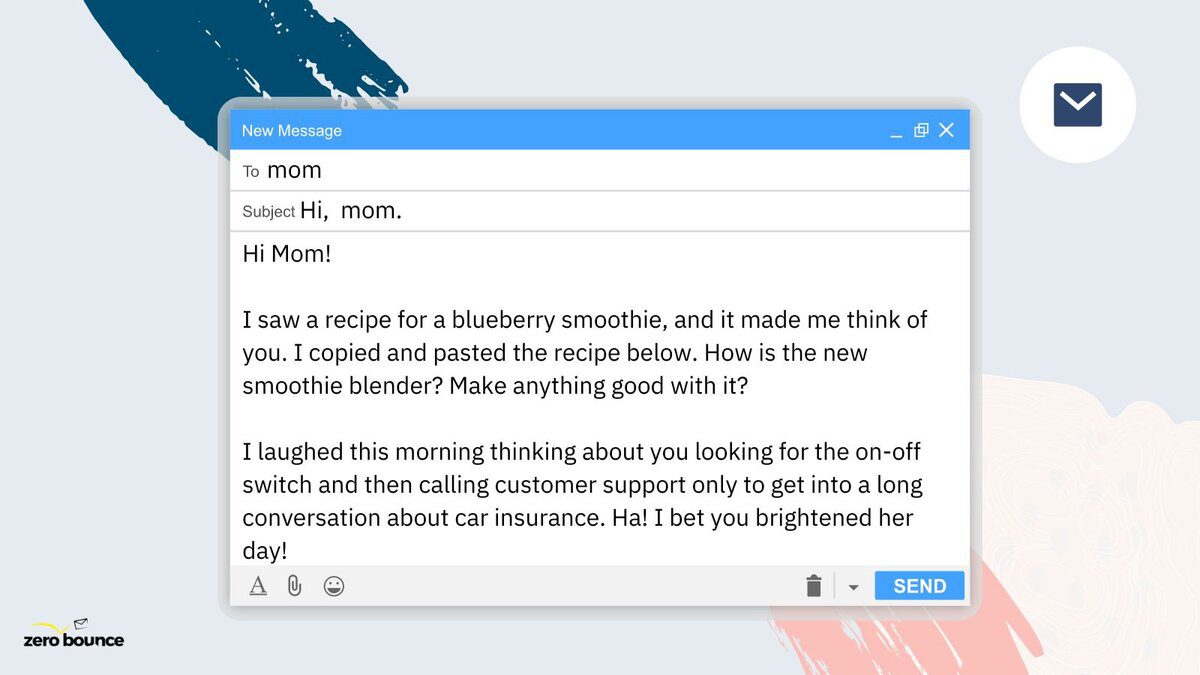The image size is (1200, 675).
Task: Click the pop-out window icon
Action: tap(921, 129)
